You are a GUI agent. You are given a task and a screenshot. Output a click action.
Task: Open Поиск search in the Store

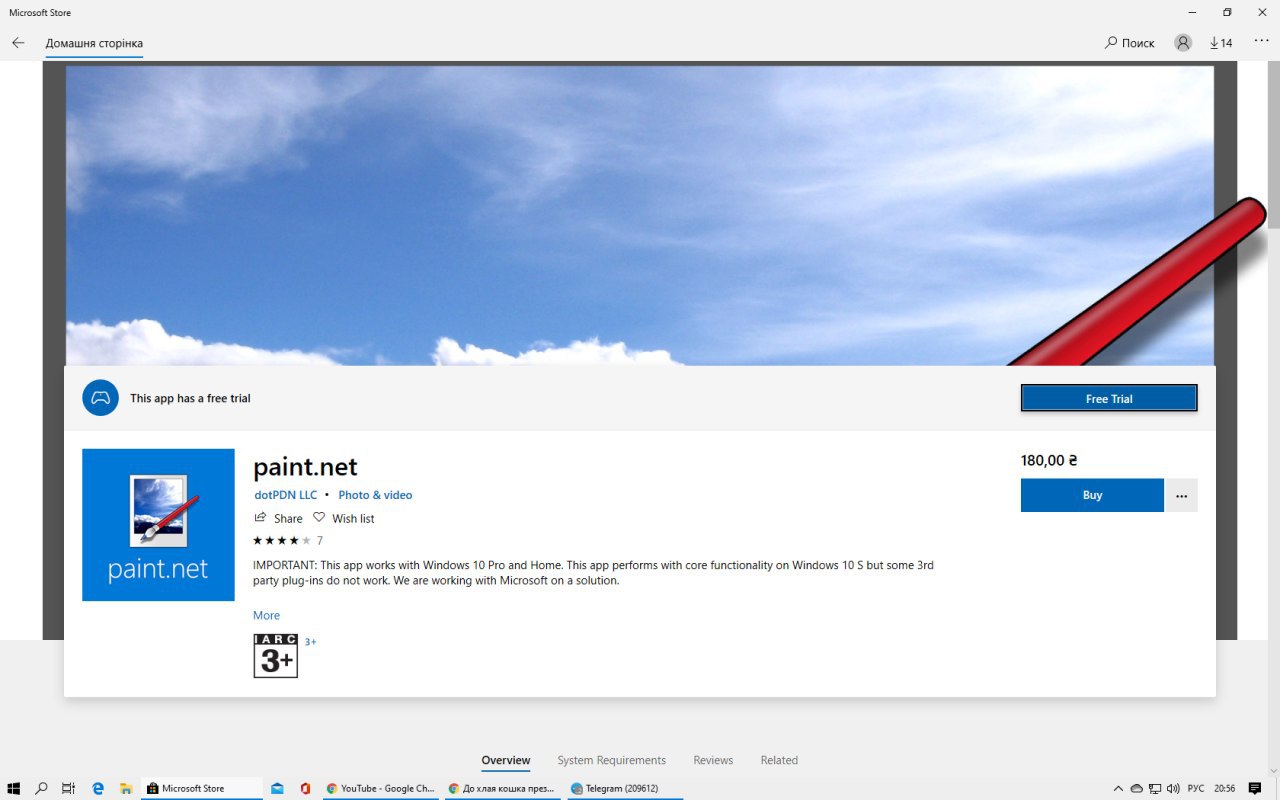click(1130, 43)
